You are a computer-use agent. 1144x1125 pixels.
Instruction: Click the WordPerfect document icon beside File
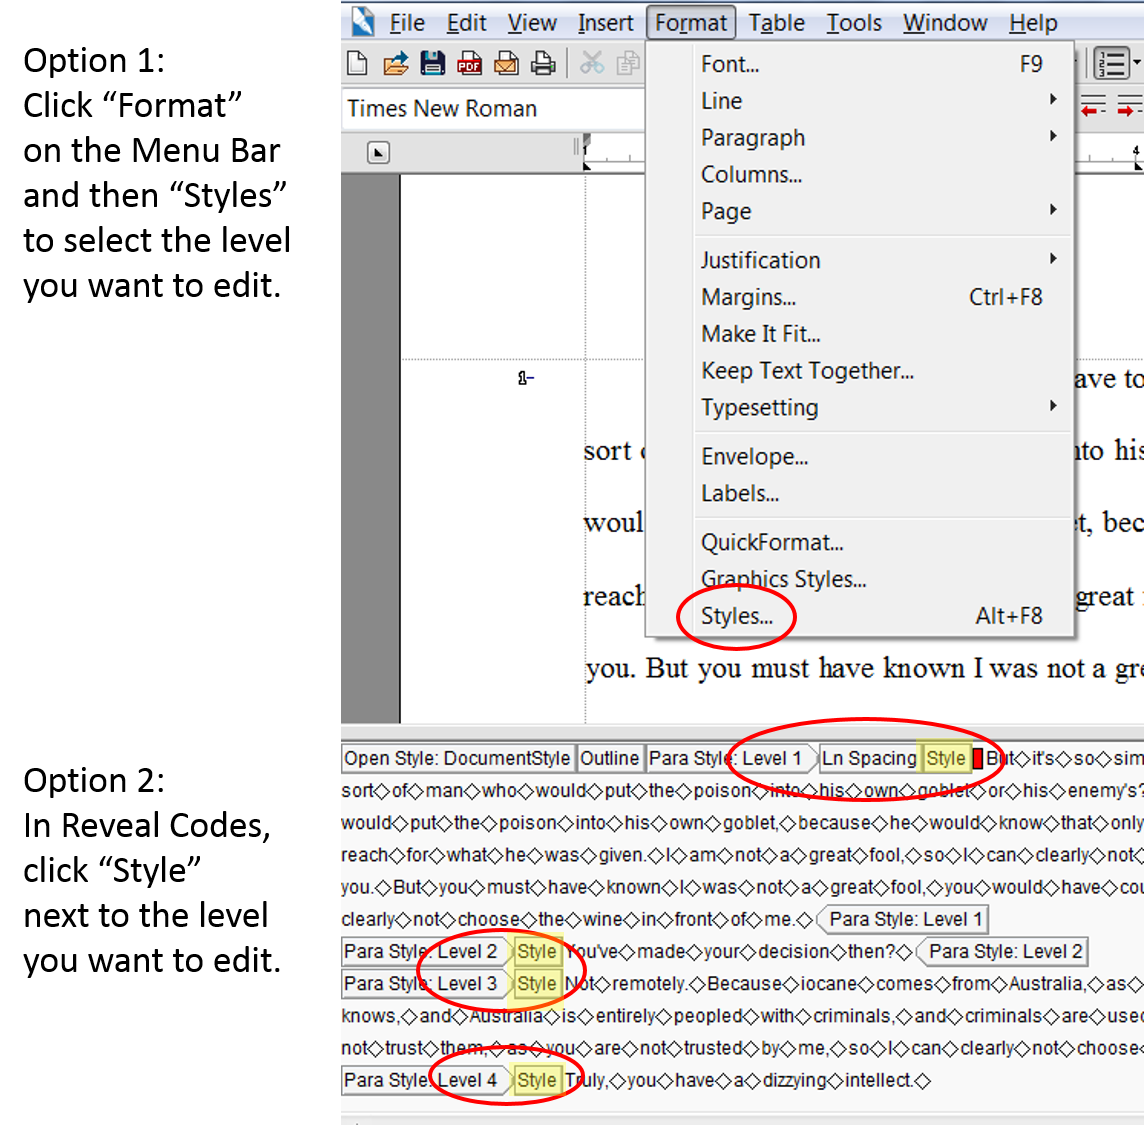tap(362, 22)
